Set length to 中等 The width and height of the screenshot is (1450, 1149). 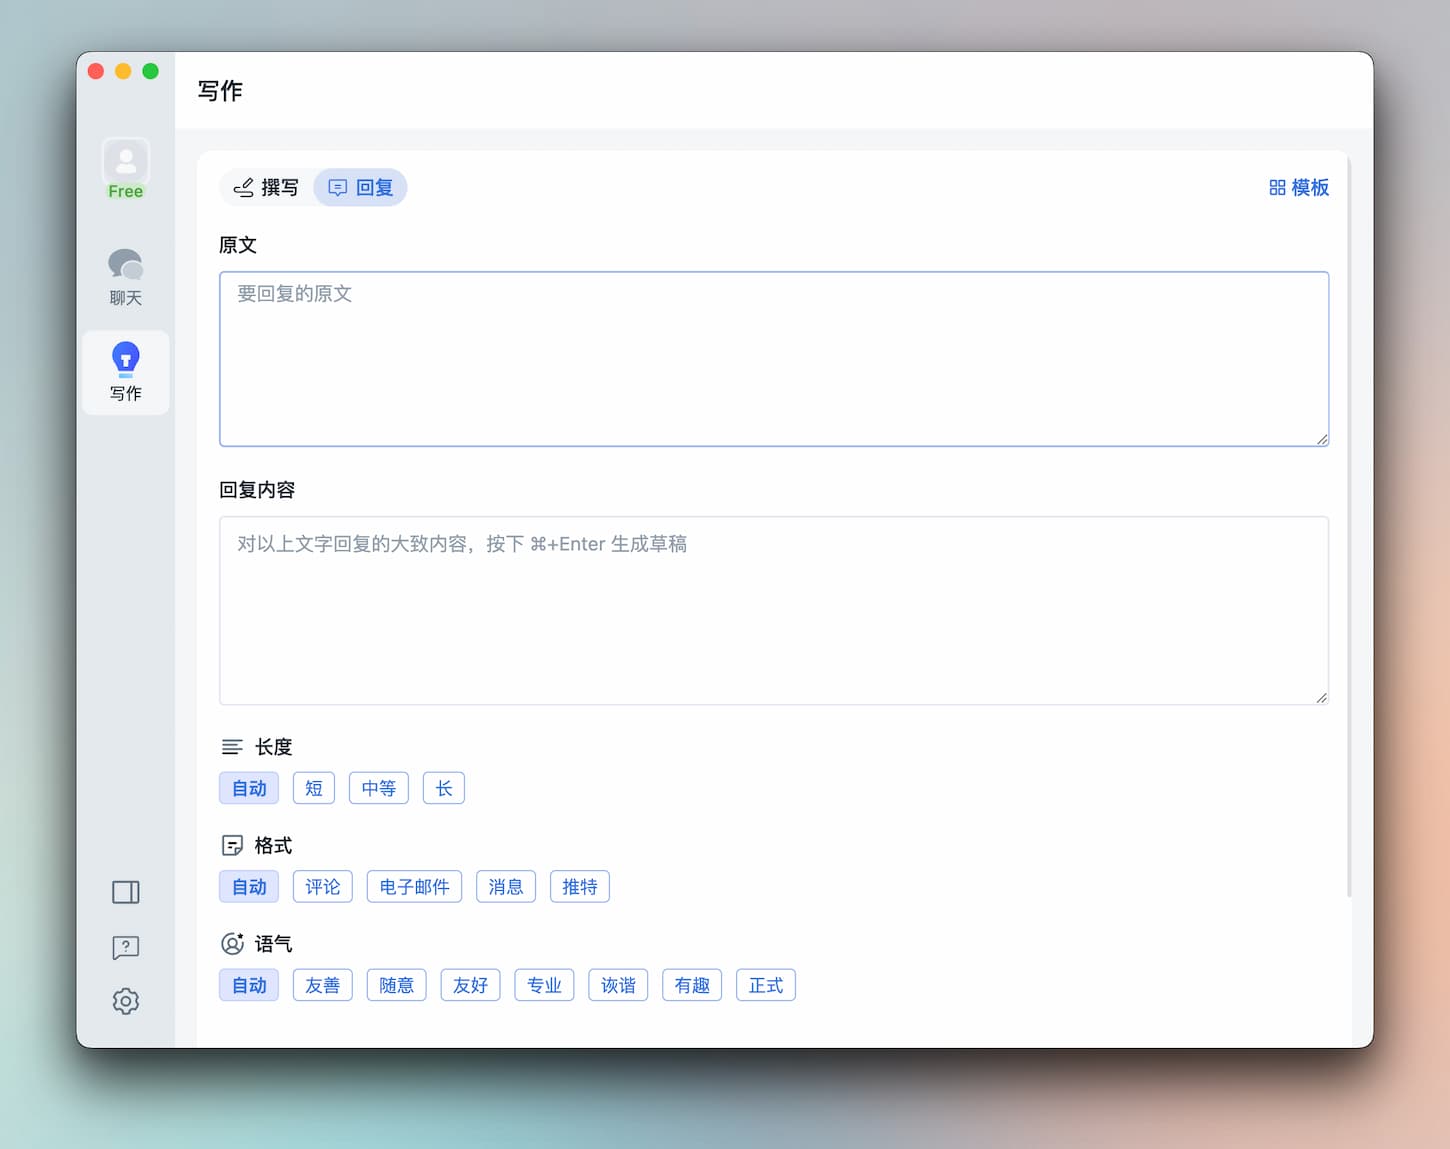(x=379, y=788)
